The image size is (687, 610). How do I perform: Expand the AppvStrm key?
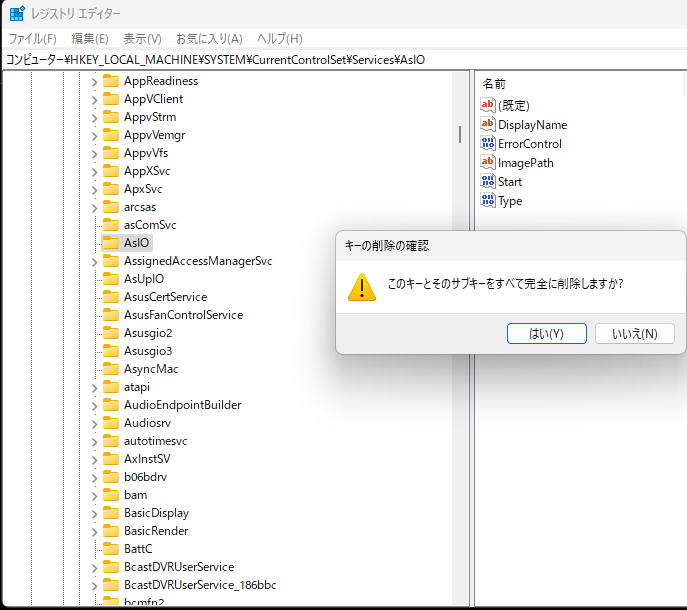pyautogui.click(x=94, y=117)
